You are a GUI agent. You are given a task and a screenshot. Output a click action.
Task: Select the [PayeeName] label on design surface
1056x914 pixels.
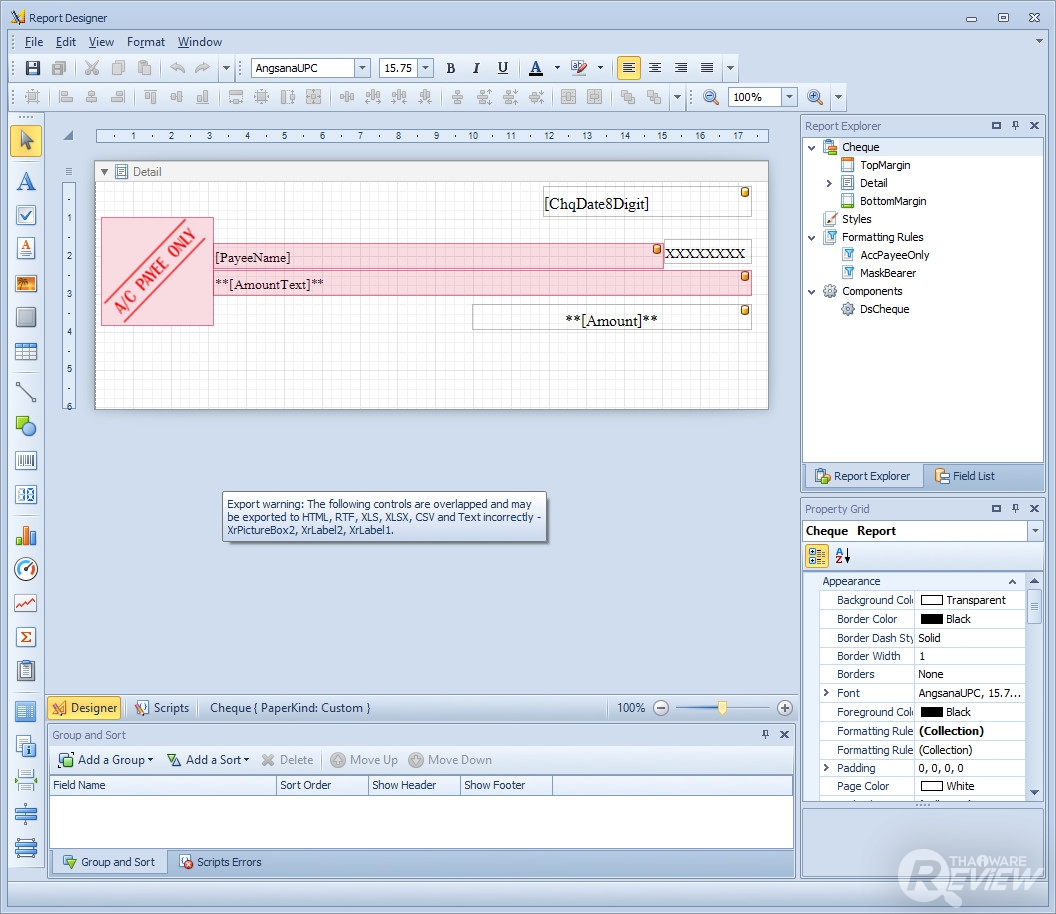coord(438,257)
